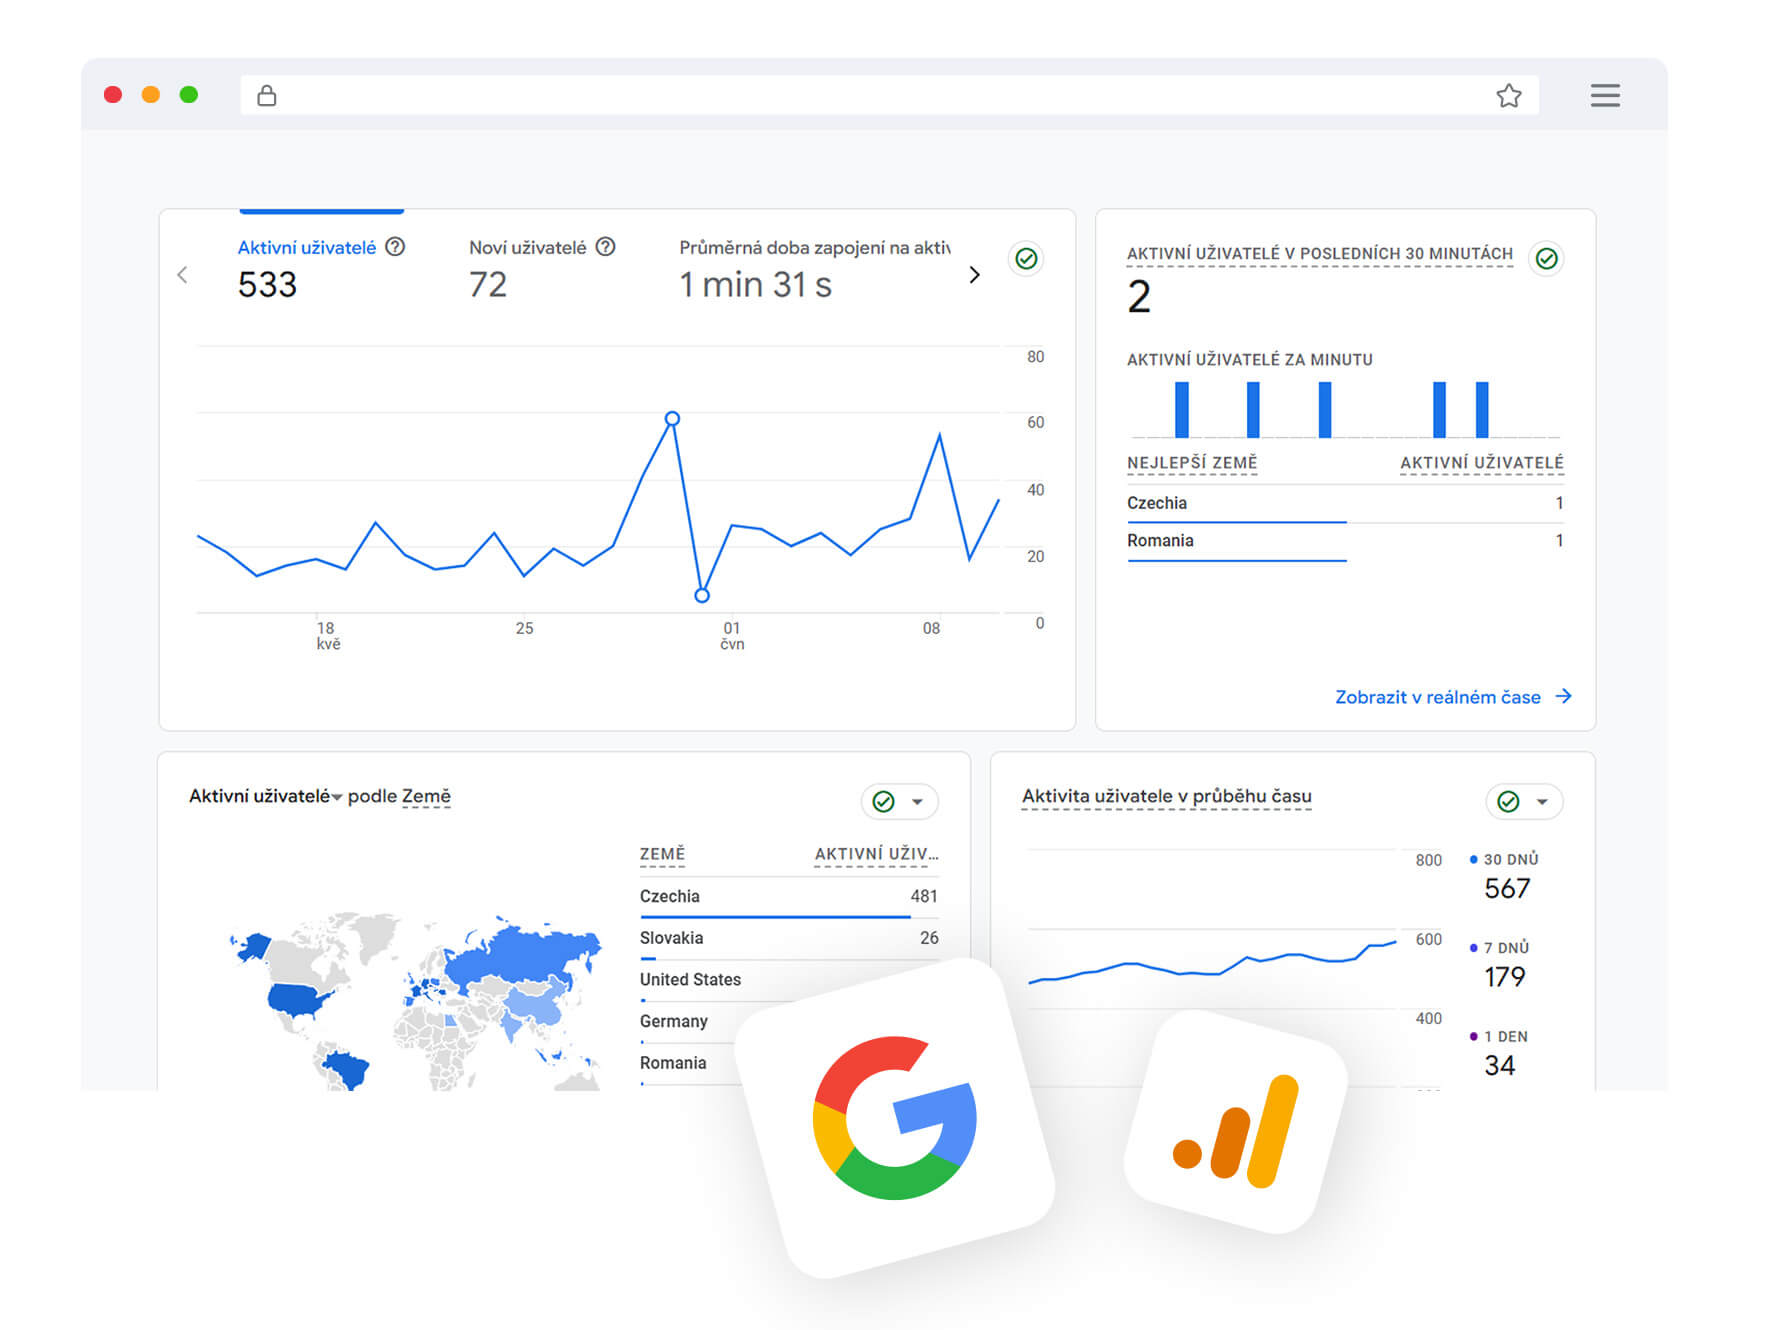Open status dropdown on country map card
The image size is (1772, 1330).
pyautogui.click(x=899, y=801)
